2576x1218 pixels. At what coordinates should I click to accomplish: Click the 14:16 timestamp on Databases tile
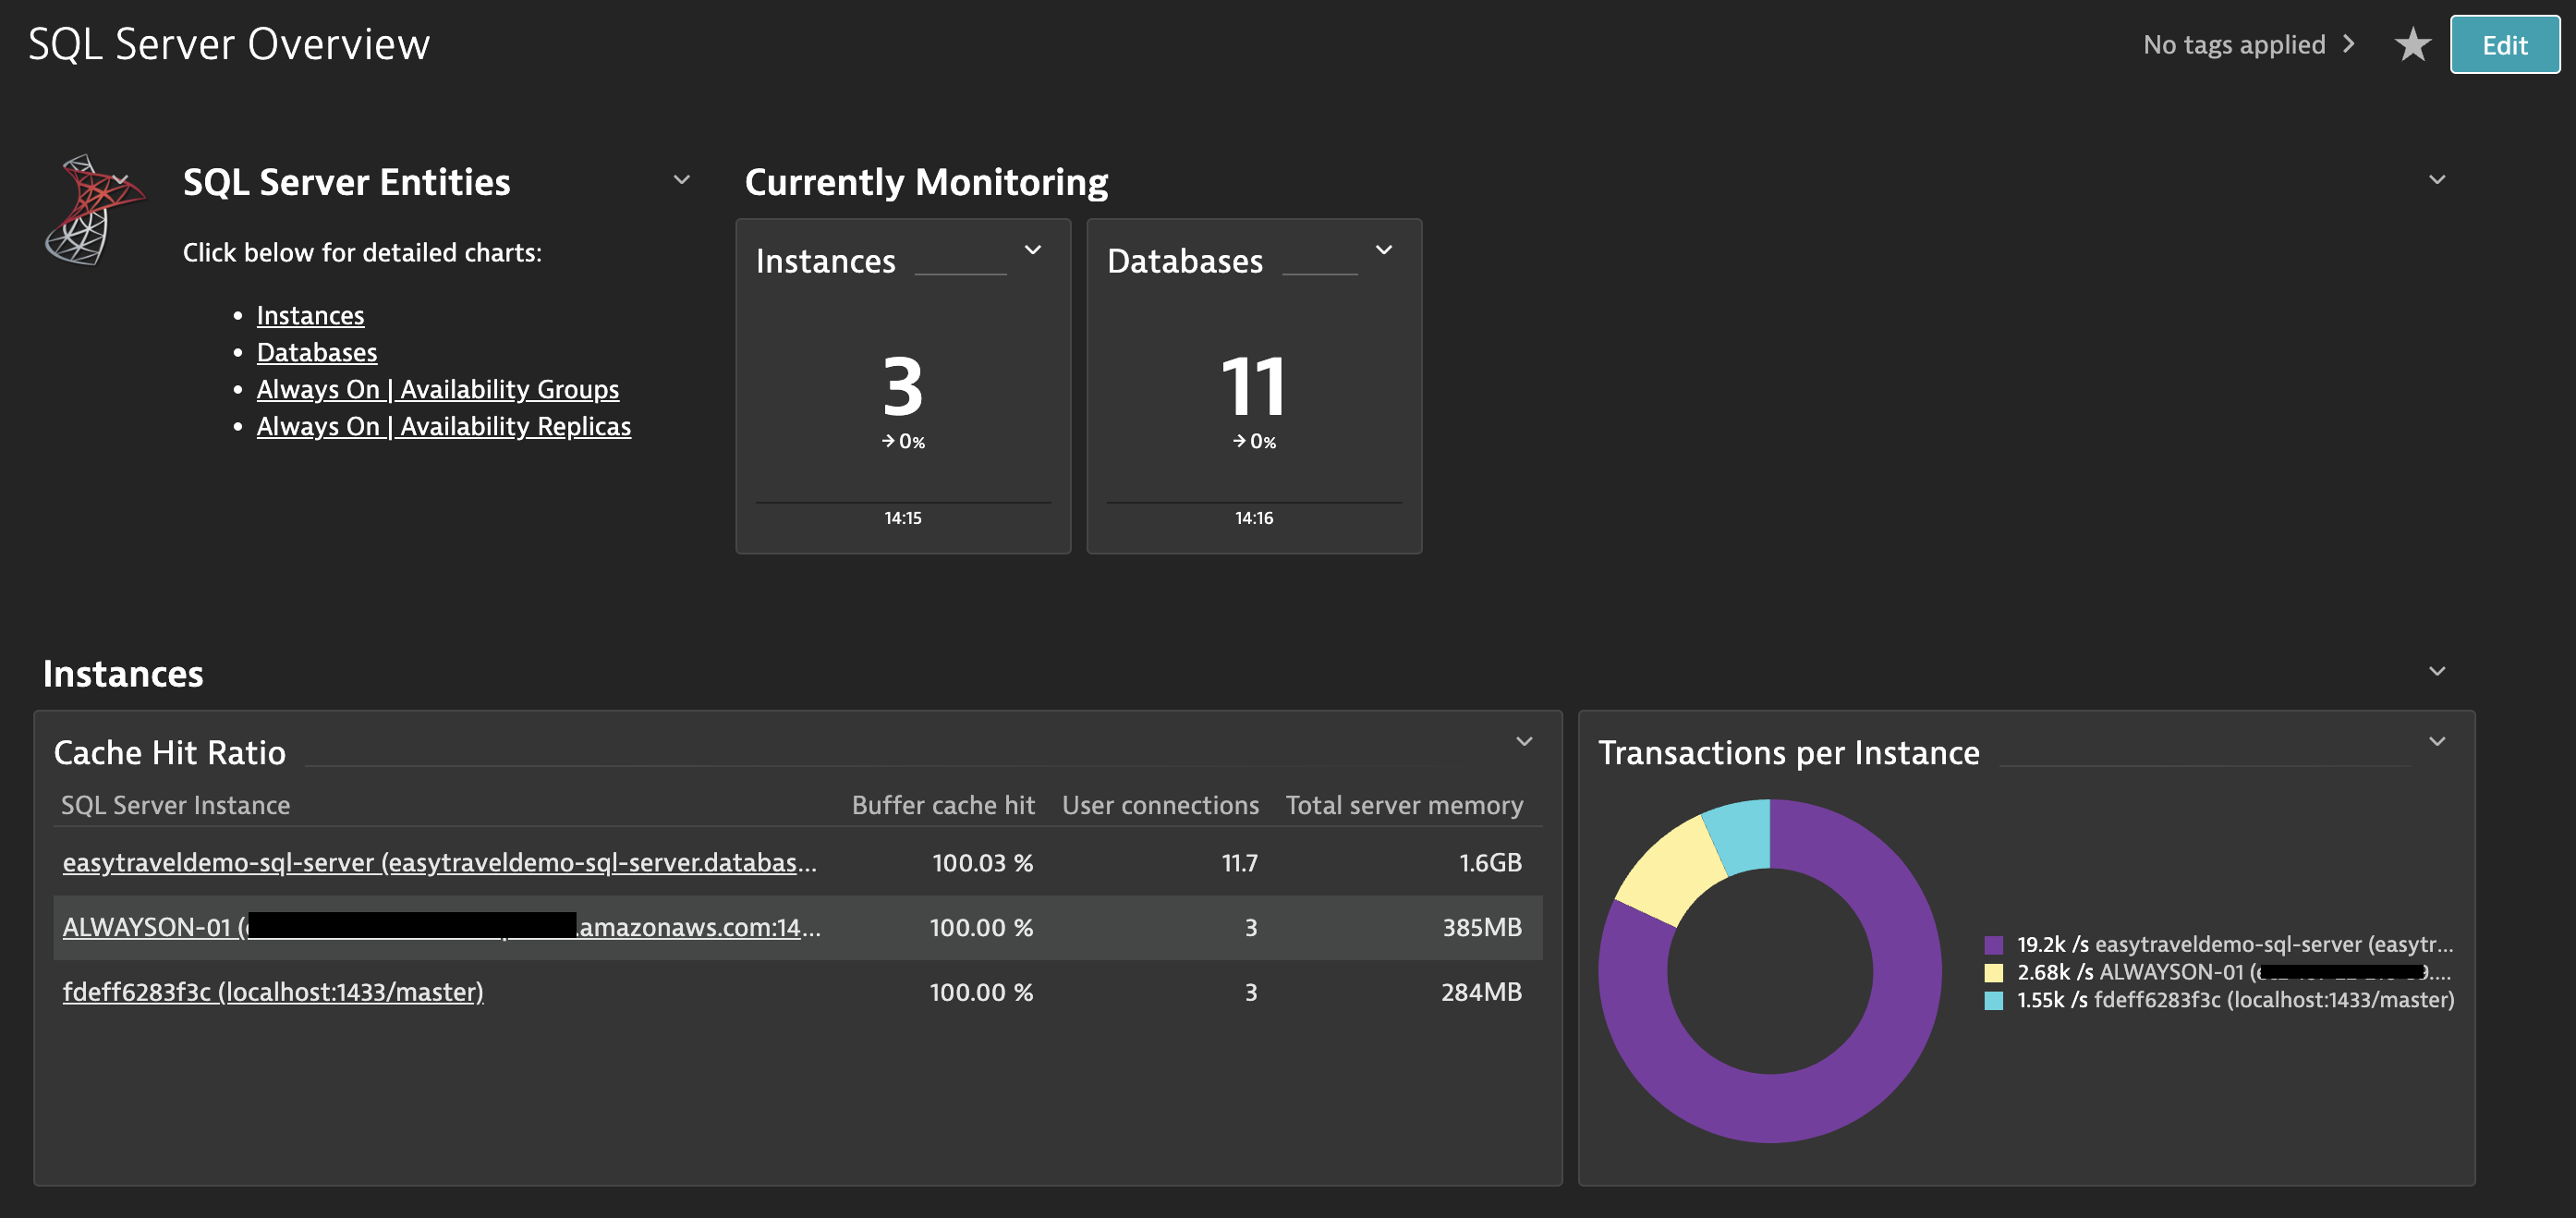(1253, 518)
